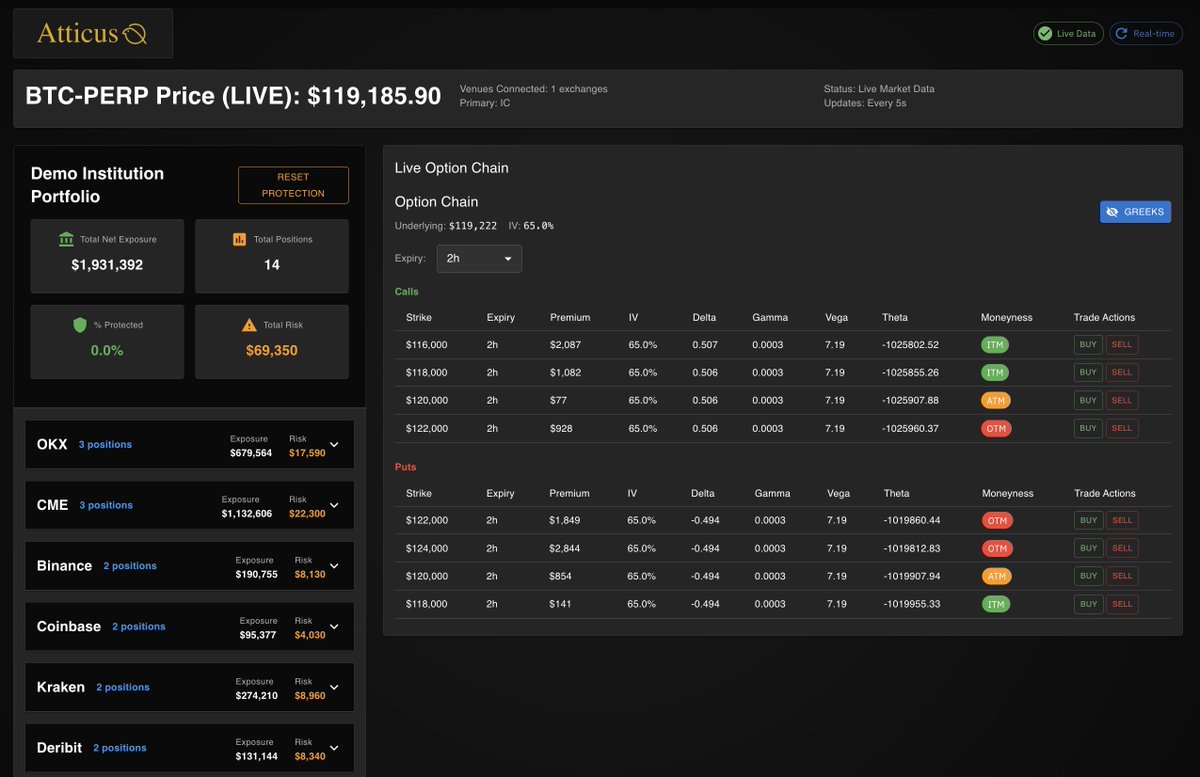Click the RESET PROTECTION button
The width and height of the screenshot is (1200, 777).
coord(293,185)
